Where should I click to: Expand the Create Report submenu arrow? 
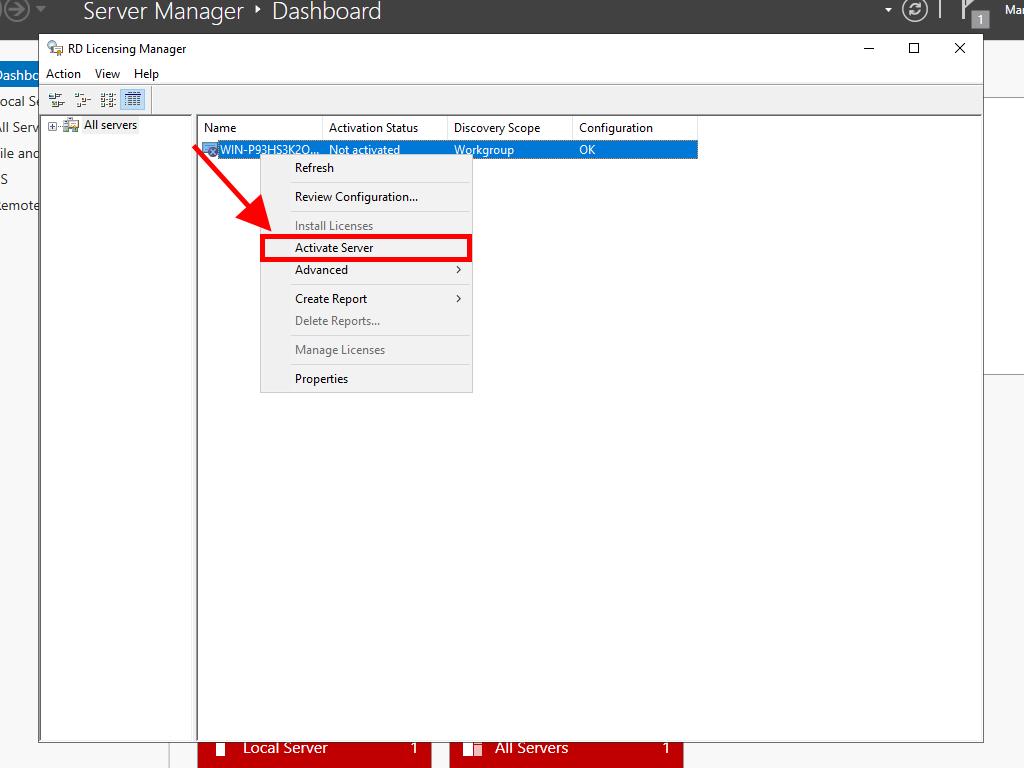[458, 298]
